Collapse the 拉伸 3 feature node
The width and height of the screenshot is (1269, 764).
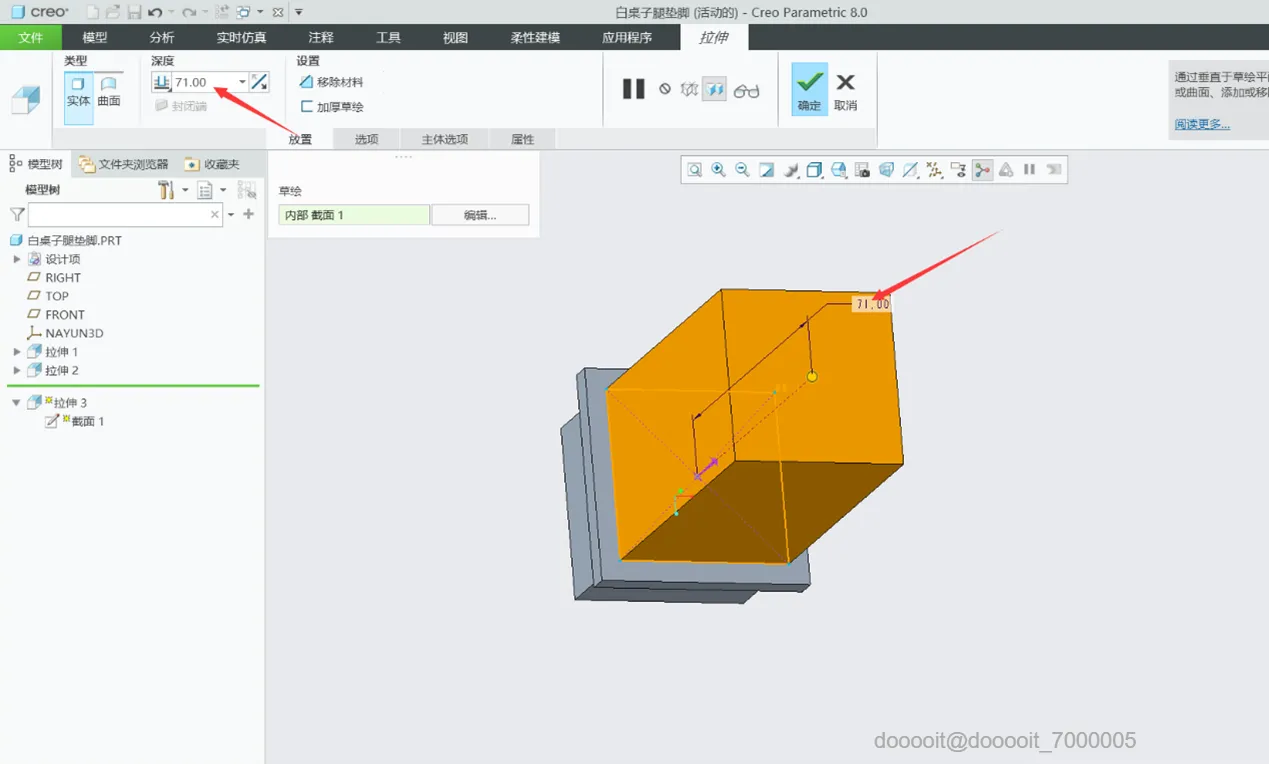(17, 402)
